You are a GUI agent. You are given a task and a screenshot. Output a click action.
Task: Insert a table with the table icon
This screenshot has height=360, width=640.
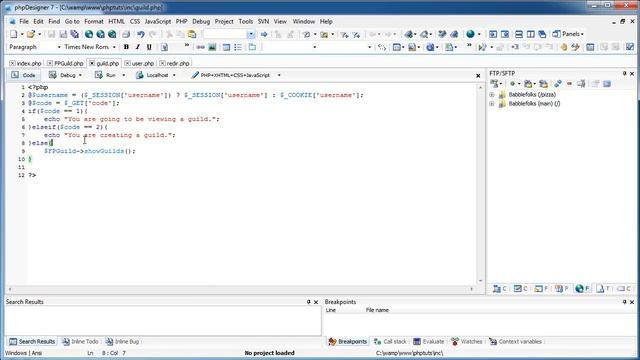[227, 47]
